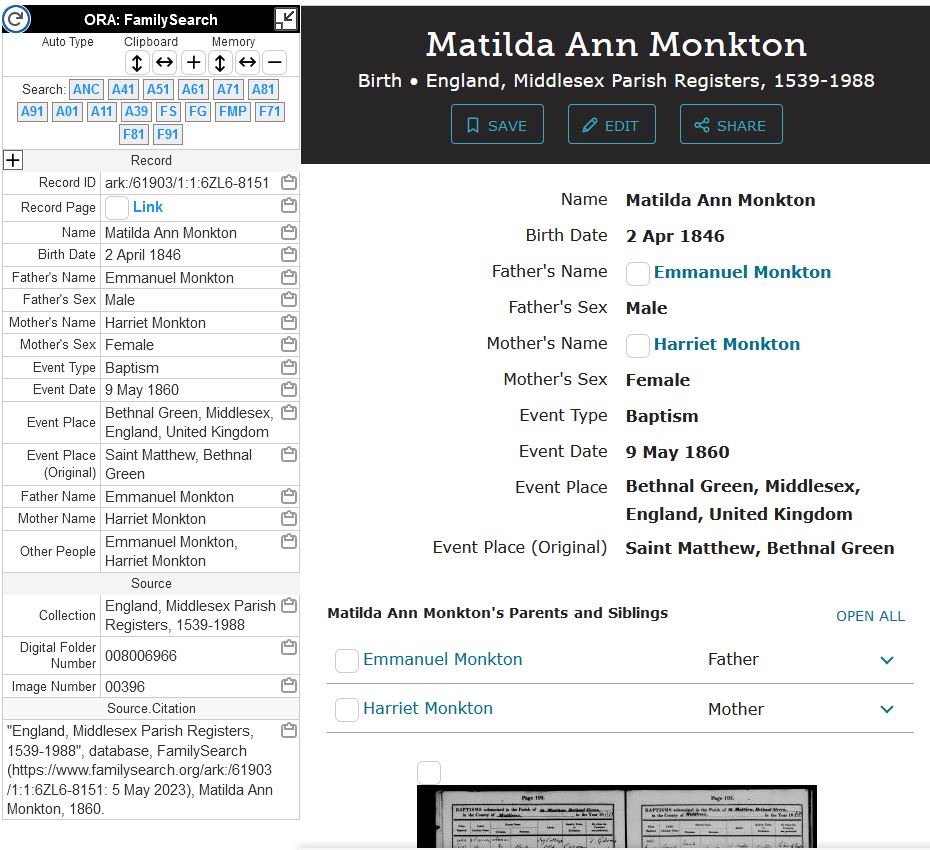Click the Clipboard horizontal arrows icon
The width and height of the screenshot is (930, 850).
pos(165,63)
